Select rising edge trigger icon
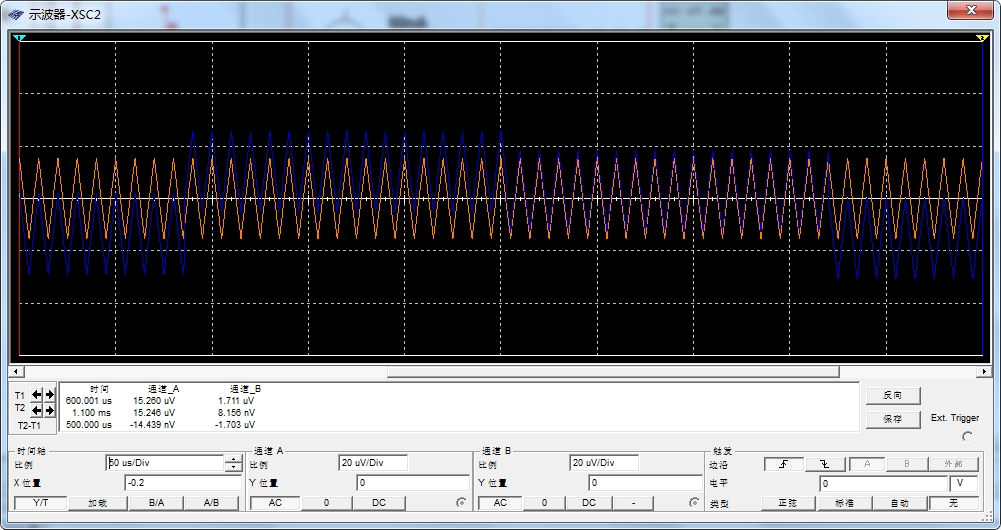The height and width of the screenshot is (530, 1001). click(x=783, y=464)
